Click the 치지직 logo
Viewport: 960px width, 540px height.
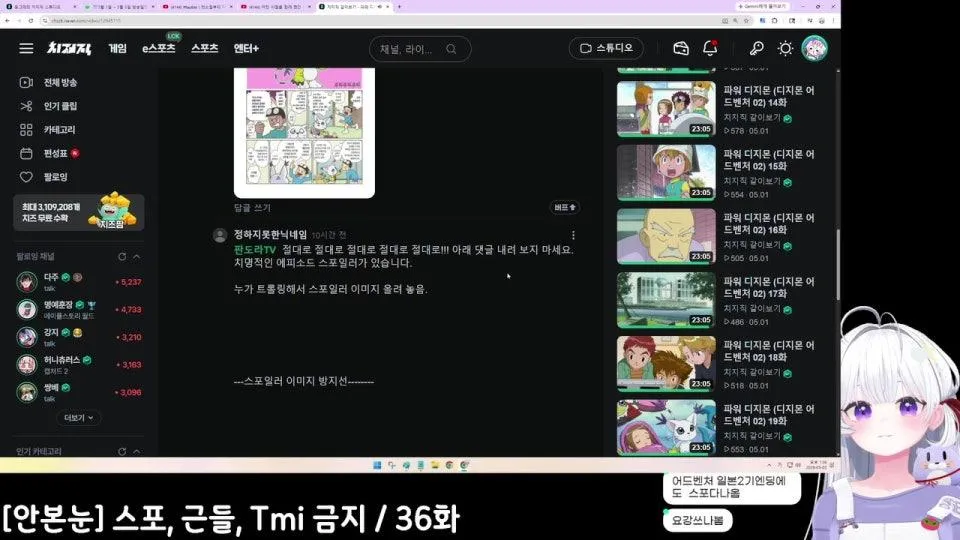[69, 48]
